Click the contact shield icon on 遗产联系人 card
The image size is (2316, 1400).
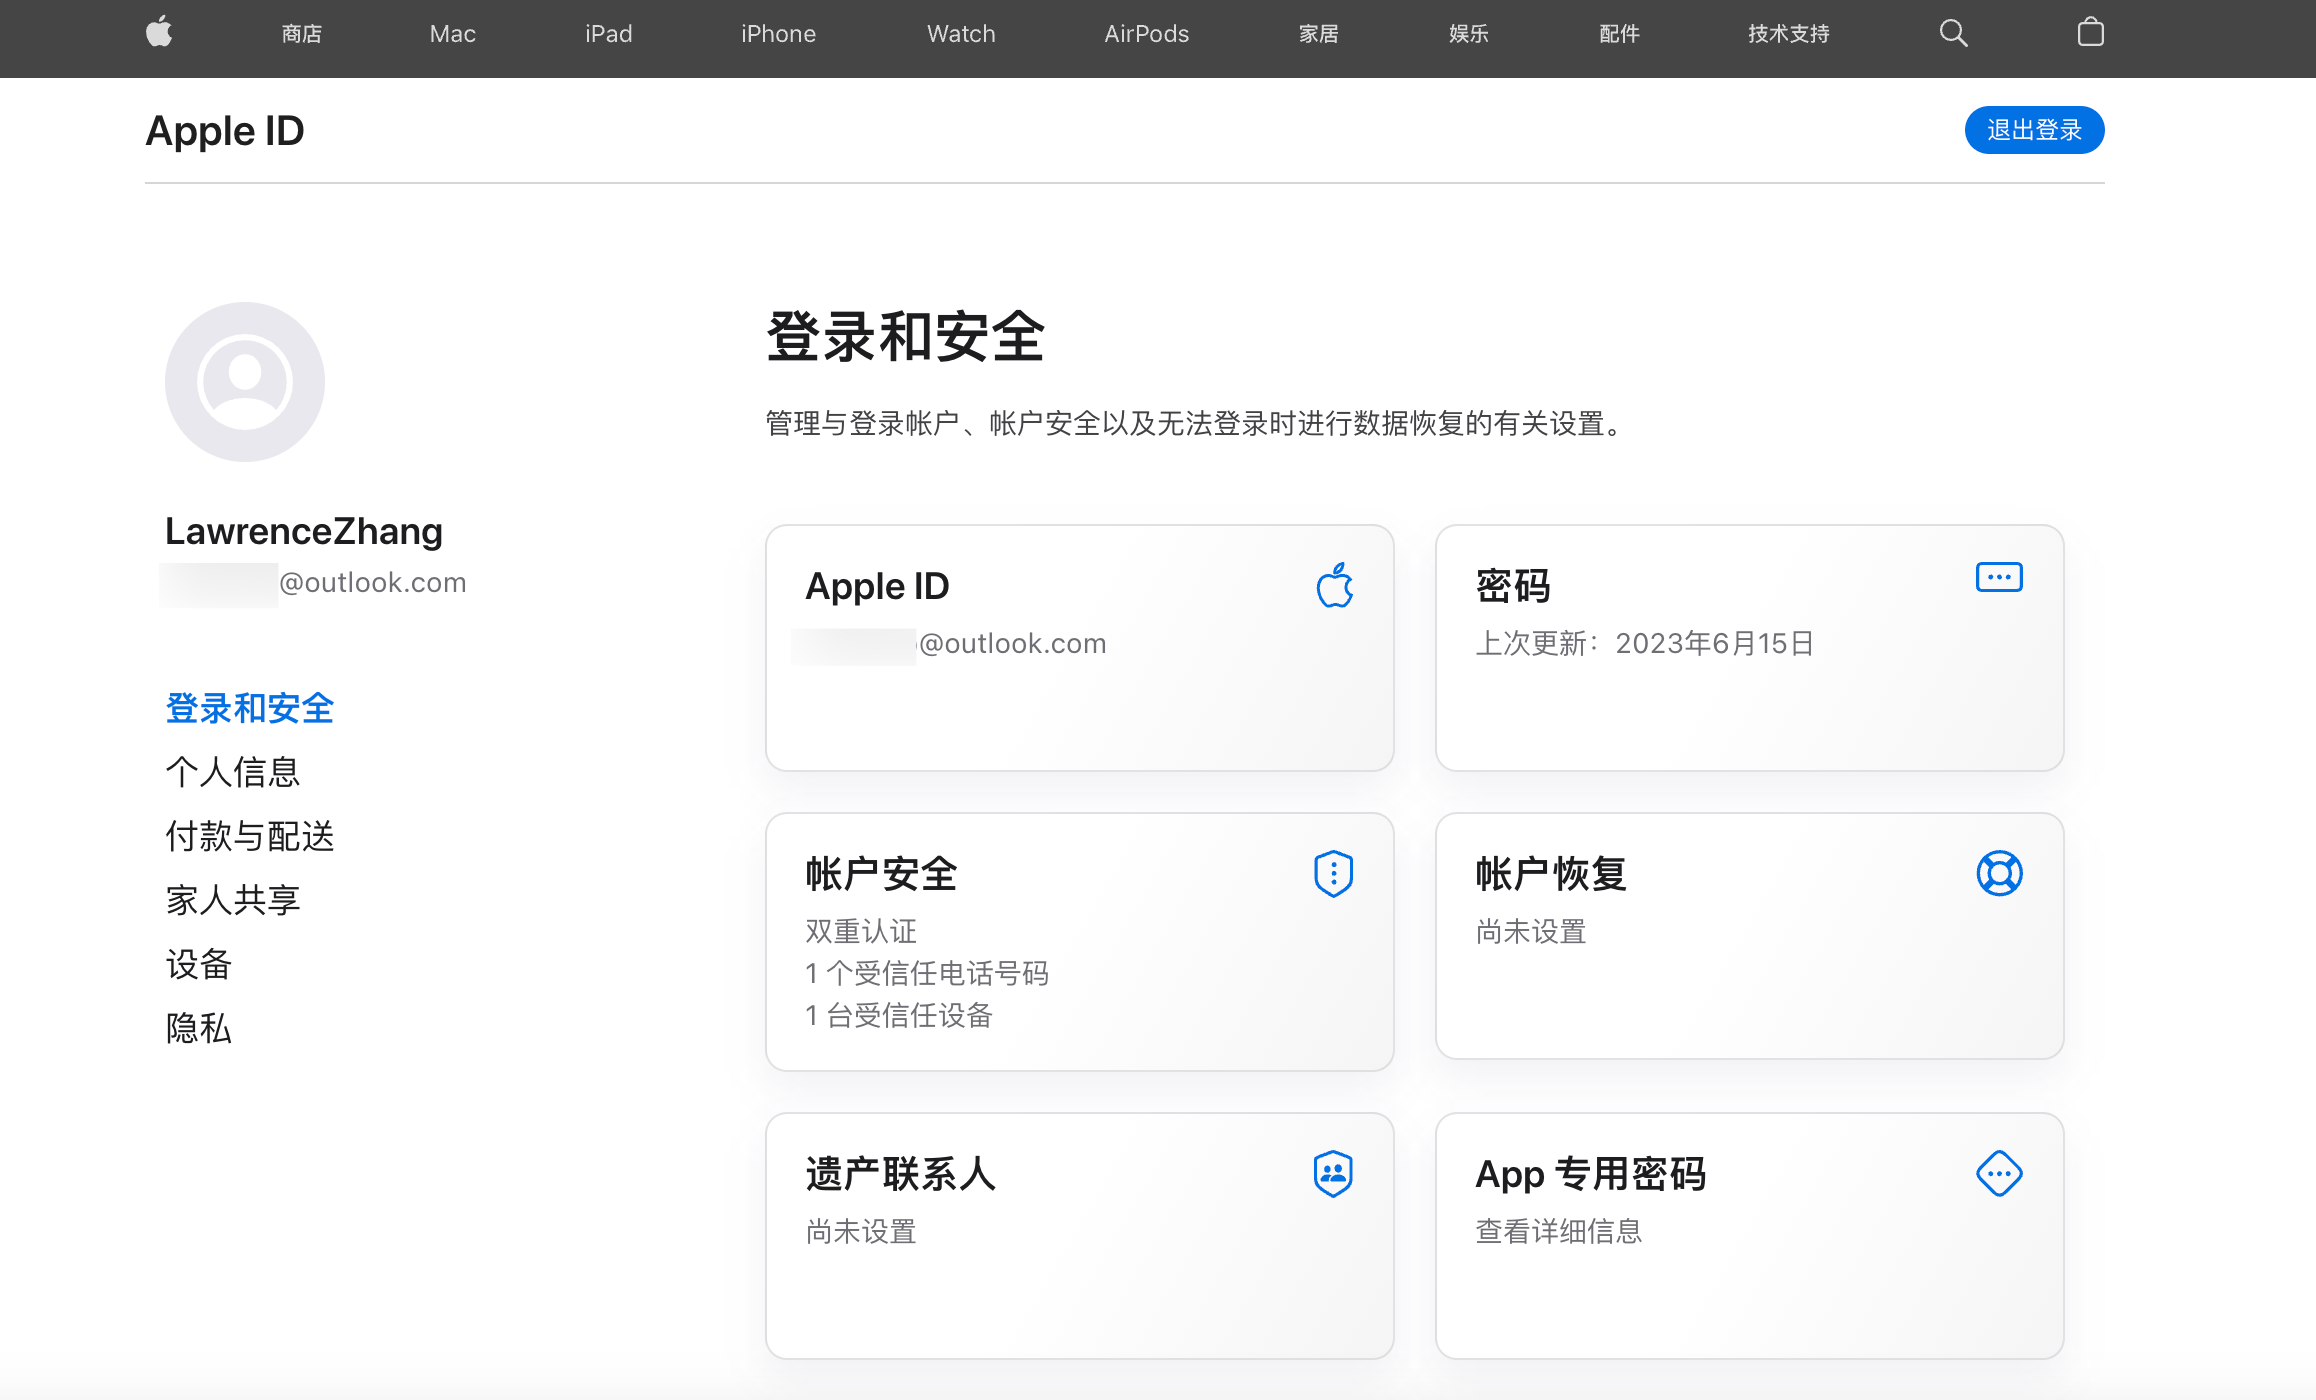(1334, 1174)
